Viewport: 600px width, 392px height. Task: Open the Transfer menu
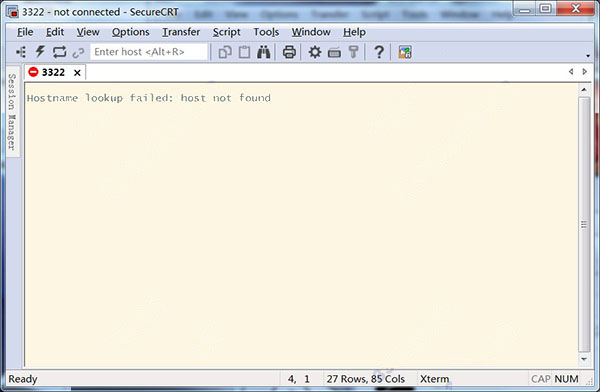pyautogui.click(x=181, y=32)
